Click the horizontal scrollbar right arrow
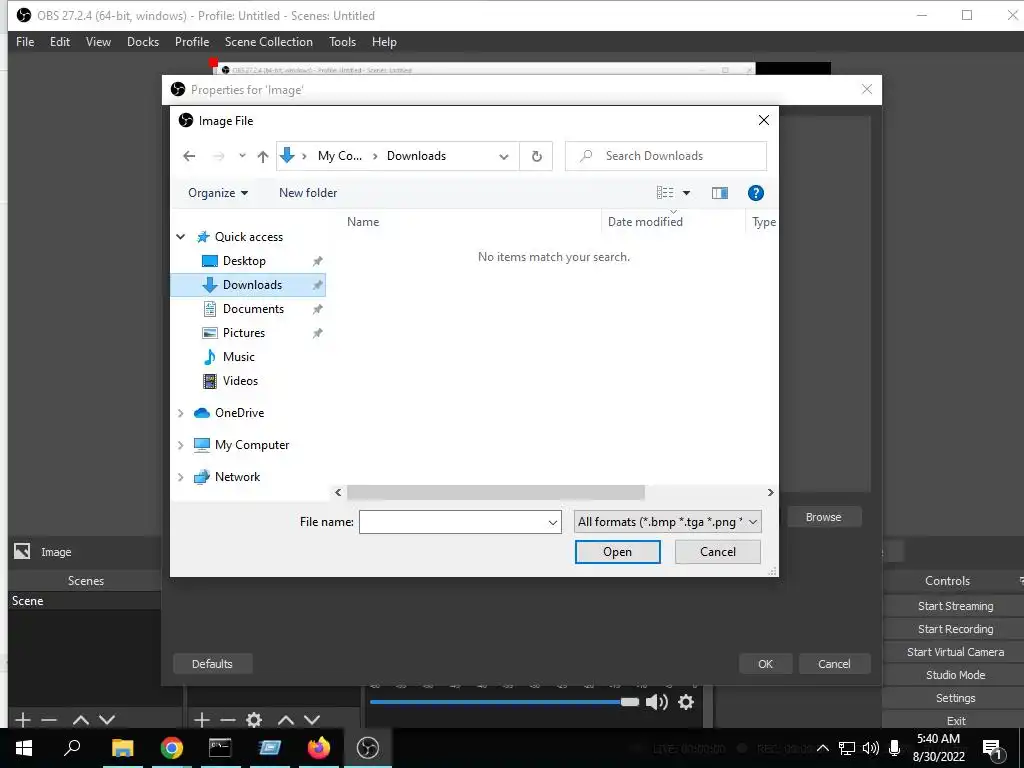 tap(771, 492)
